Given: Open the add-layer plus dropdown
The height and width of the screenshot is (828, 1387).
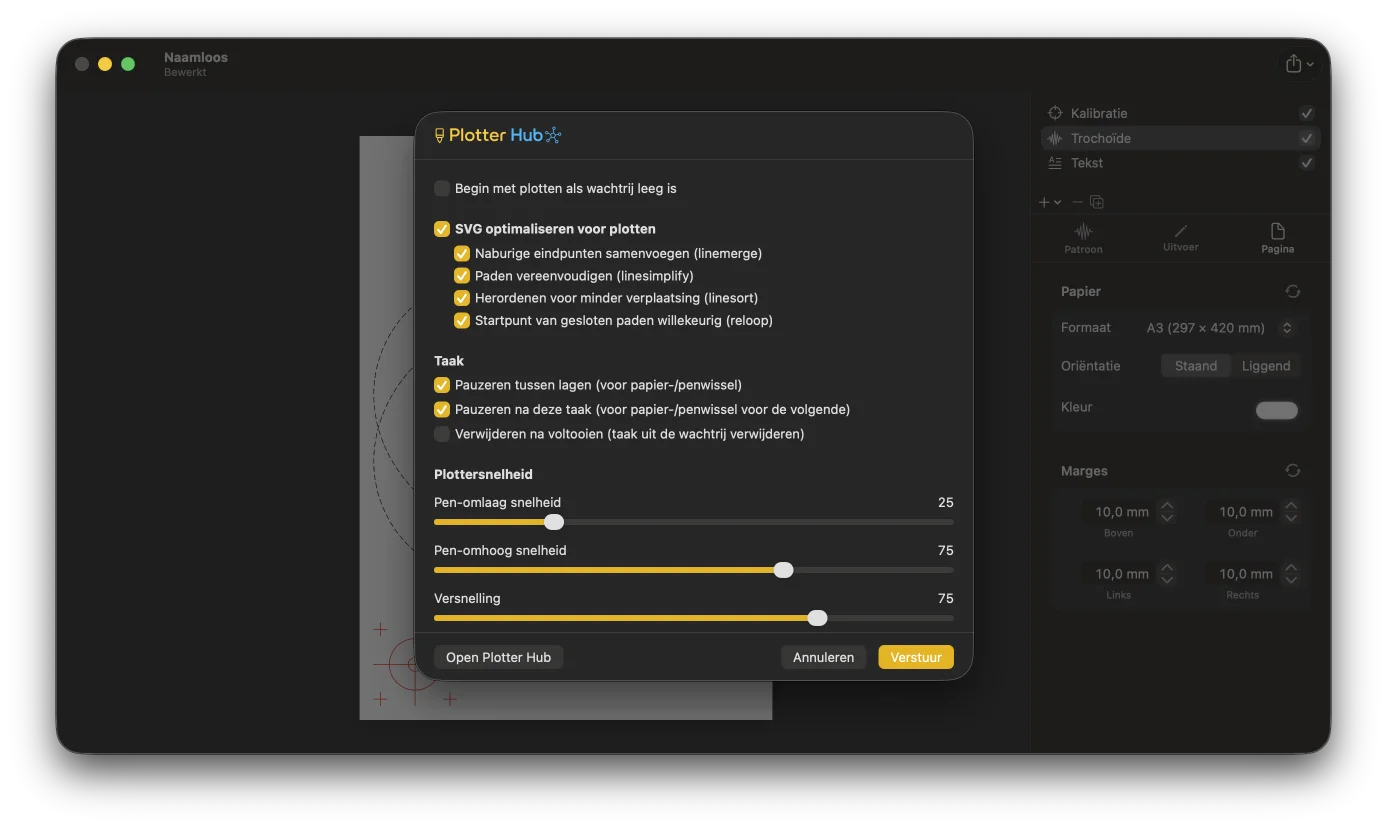Looking at the screenshot, I should click(x=1050, y=202).
